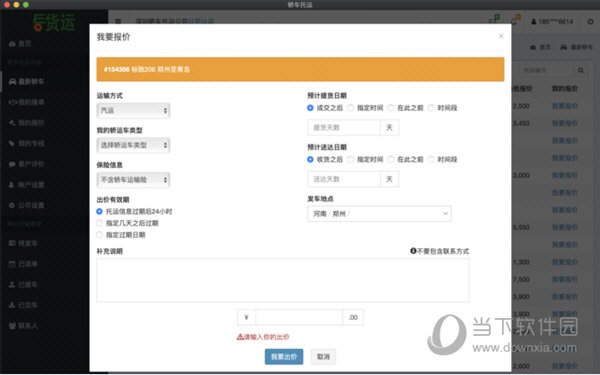Screen dimensions: 600x375
Task: Open 已提车 upload item in the sidebar
Action: (x=23, y=284)
